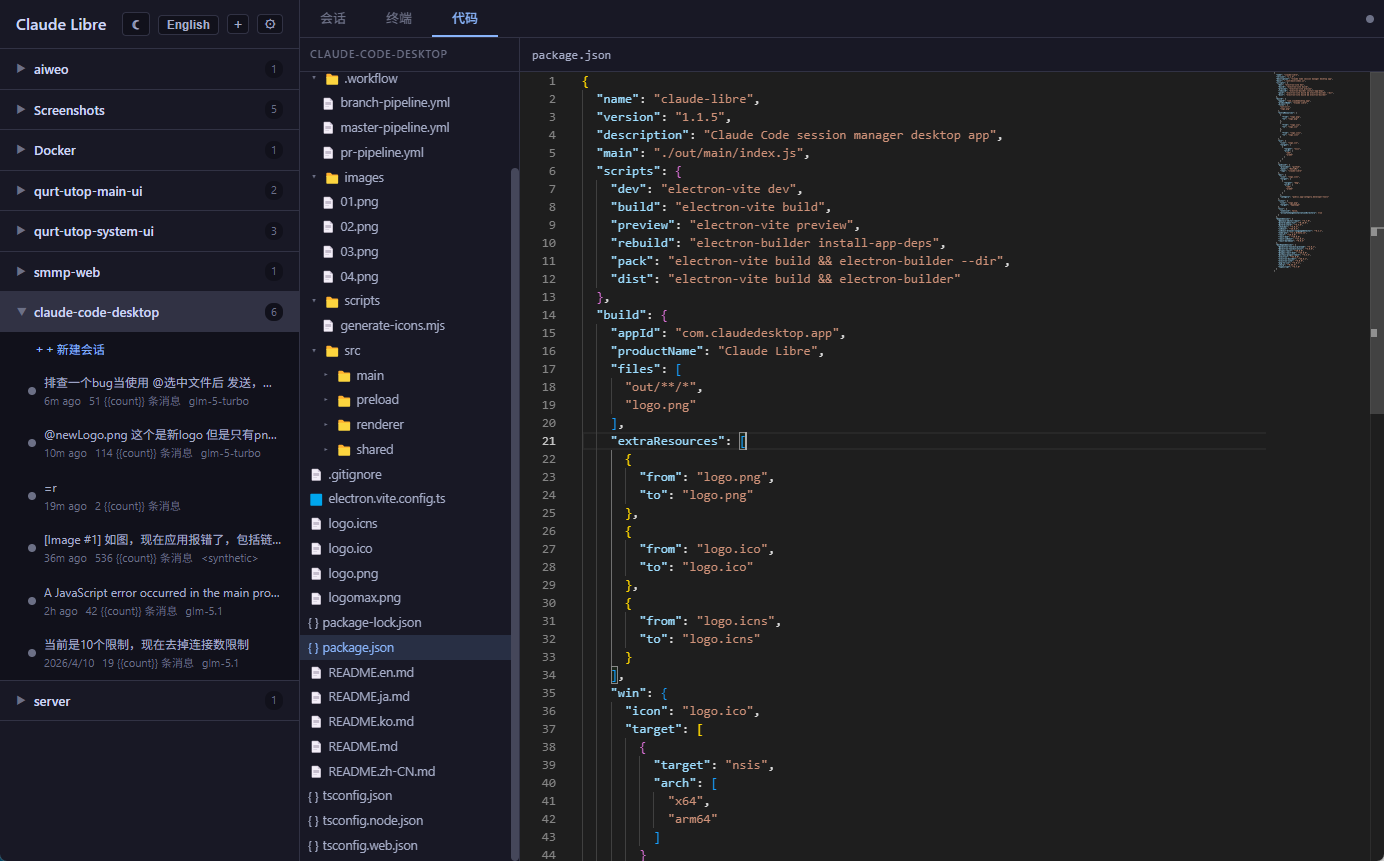Click the file icon of branch-pipeline.yml
This screenshot has width=1384, height=861.
coord(328,103)
